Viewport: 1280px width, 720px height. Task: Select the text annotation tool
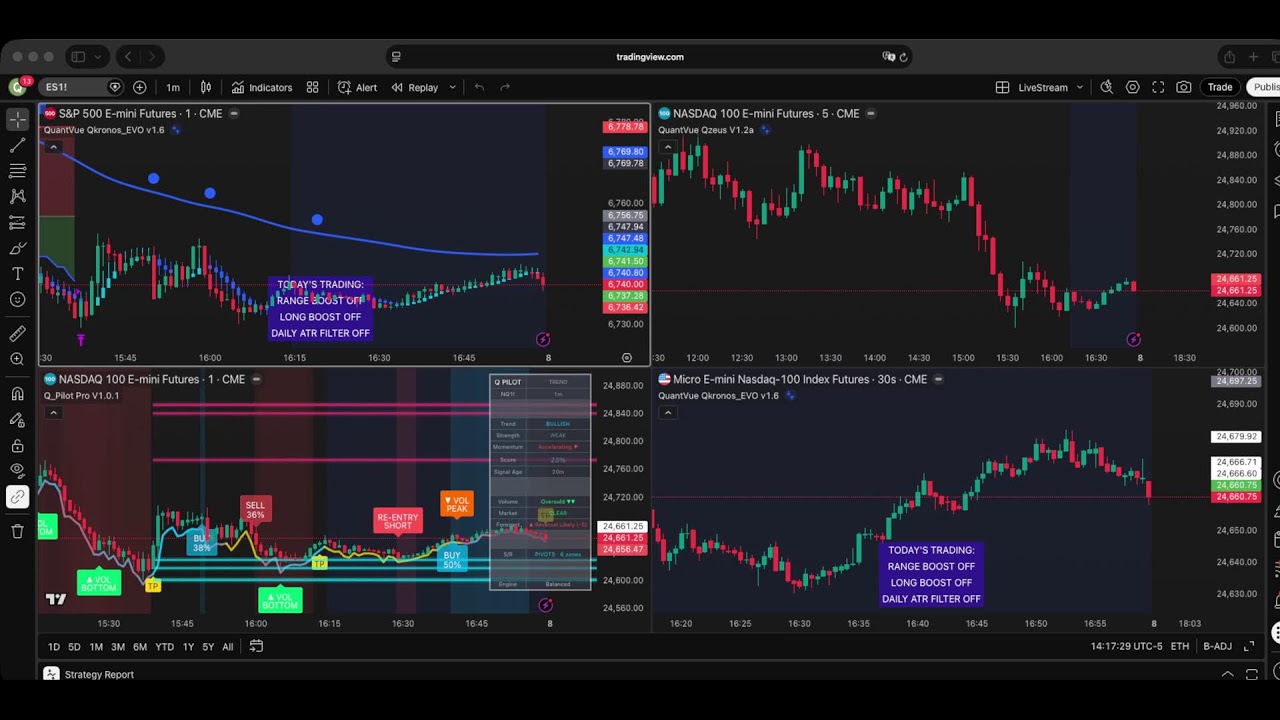click(x=18, y=273)
